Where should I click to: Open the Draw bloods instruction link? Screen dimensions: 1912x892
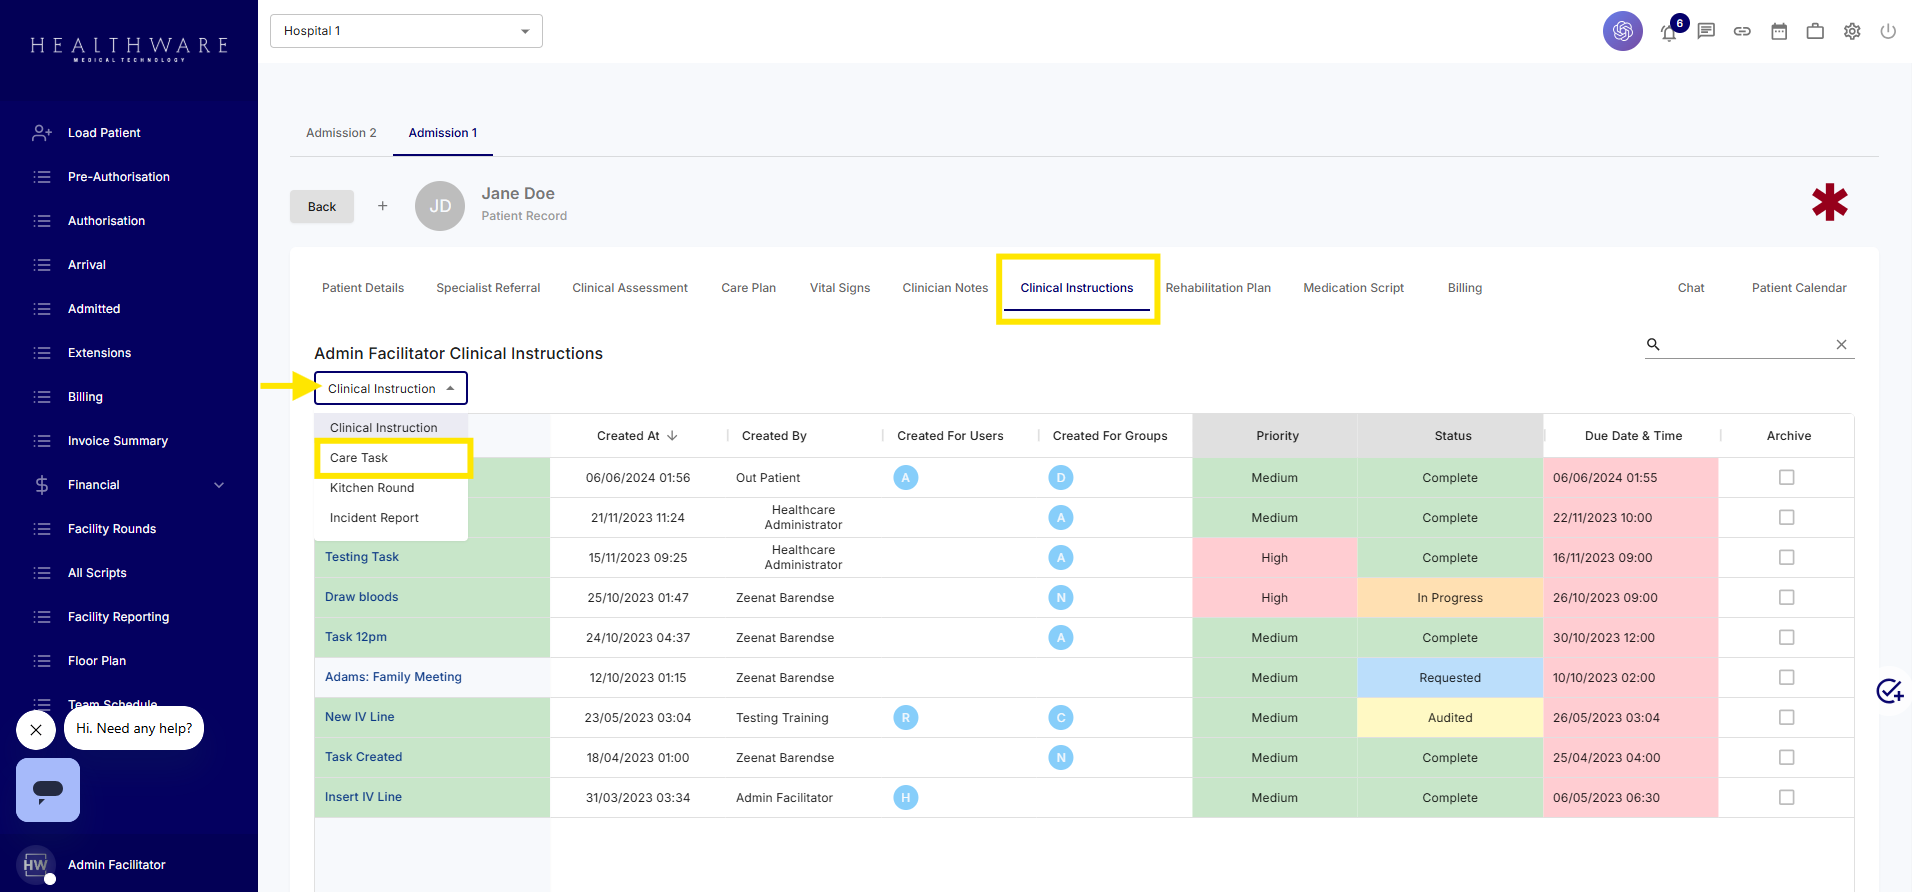tap(362, 597)
